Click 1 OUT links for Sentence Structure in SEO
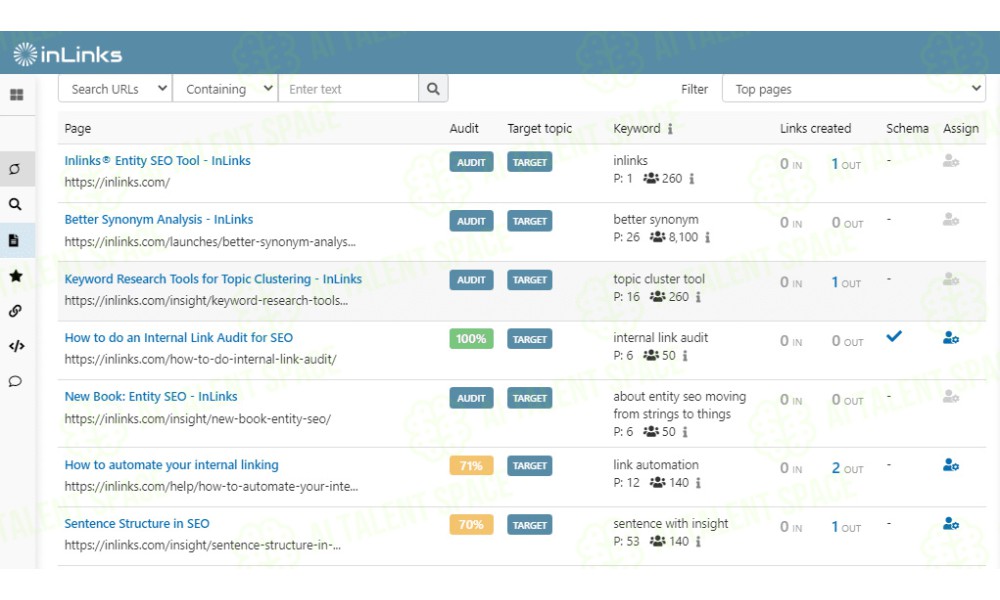 [x=846, y=527]
